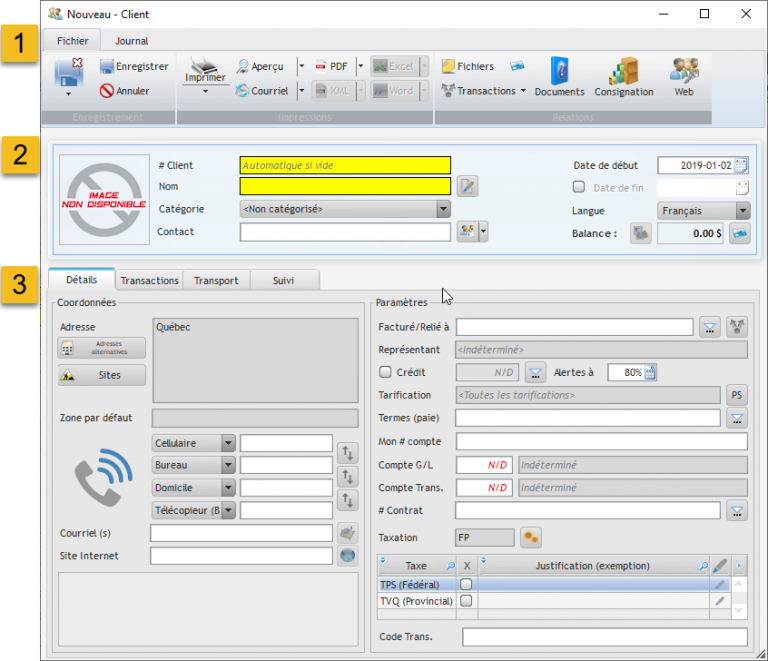Screen dimensions: 768x661
Task: Switch to the Fichier ribbon tab
Action: [x=72, y=41]
